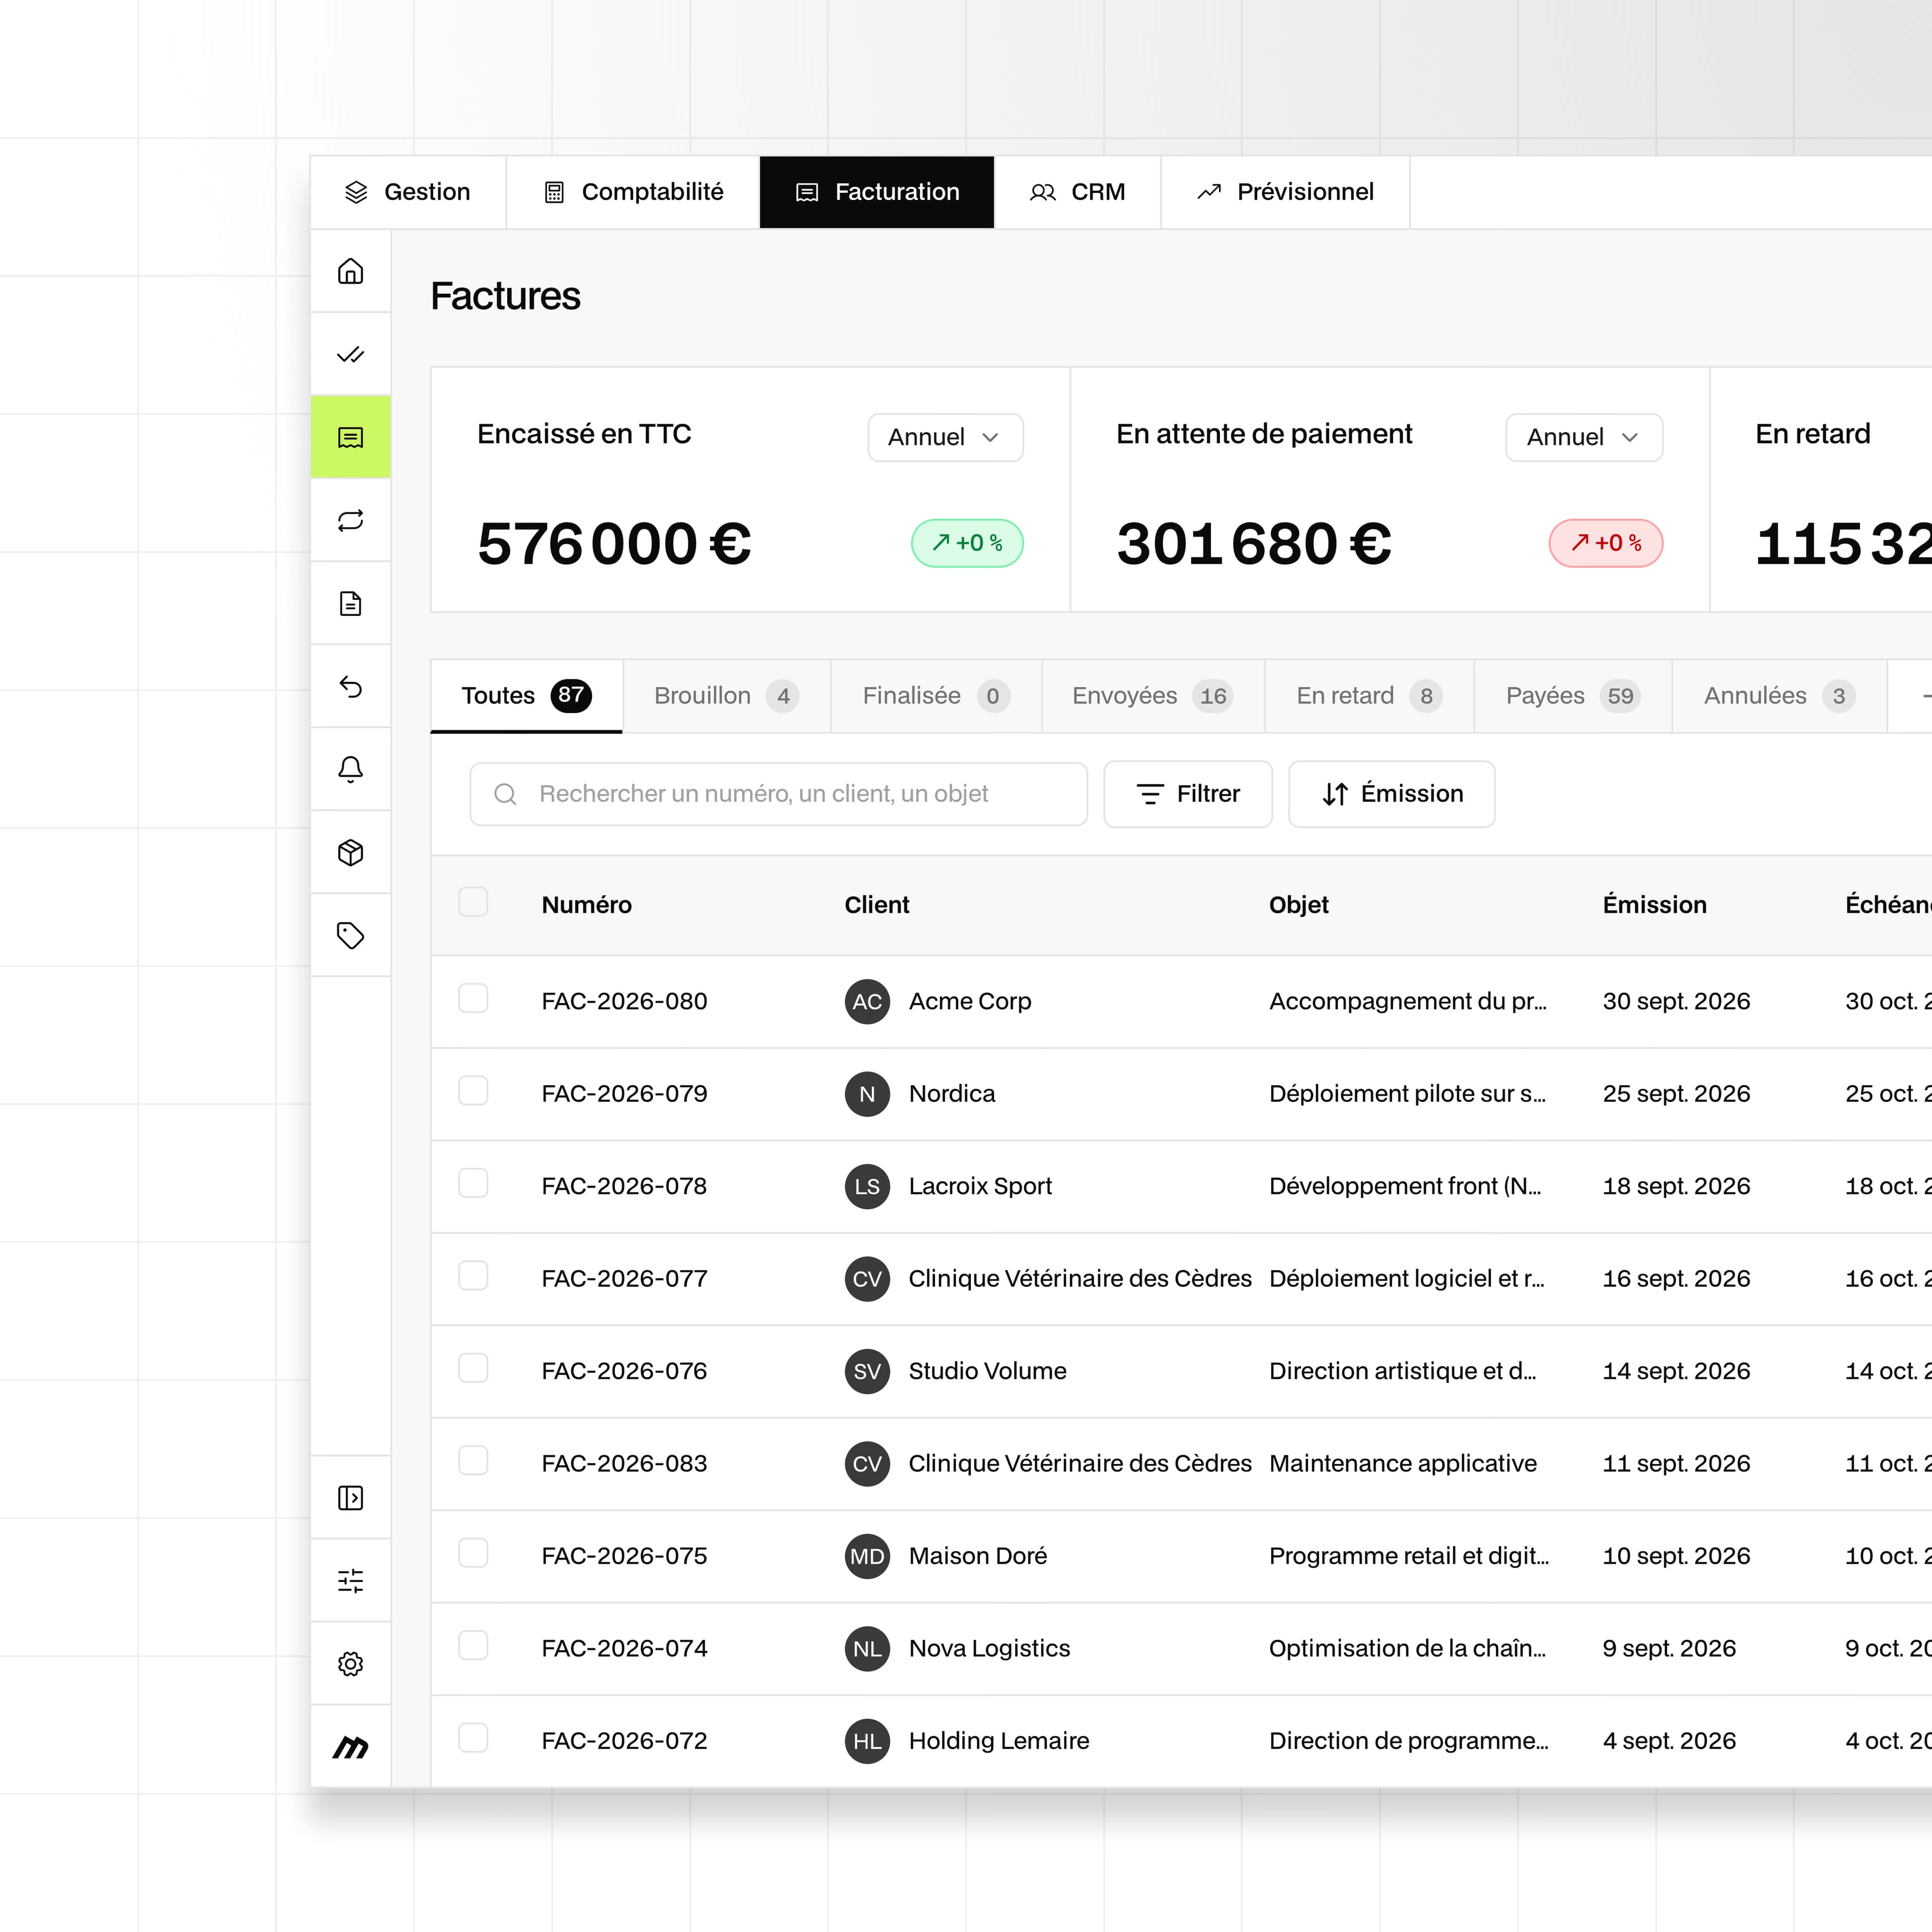Screen dimensions: 1932x1932
Task: Click the MD avatar for Maison Doré
Action: 867,1556
